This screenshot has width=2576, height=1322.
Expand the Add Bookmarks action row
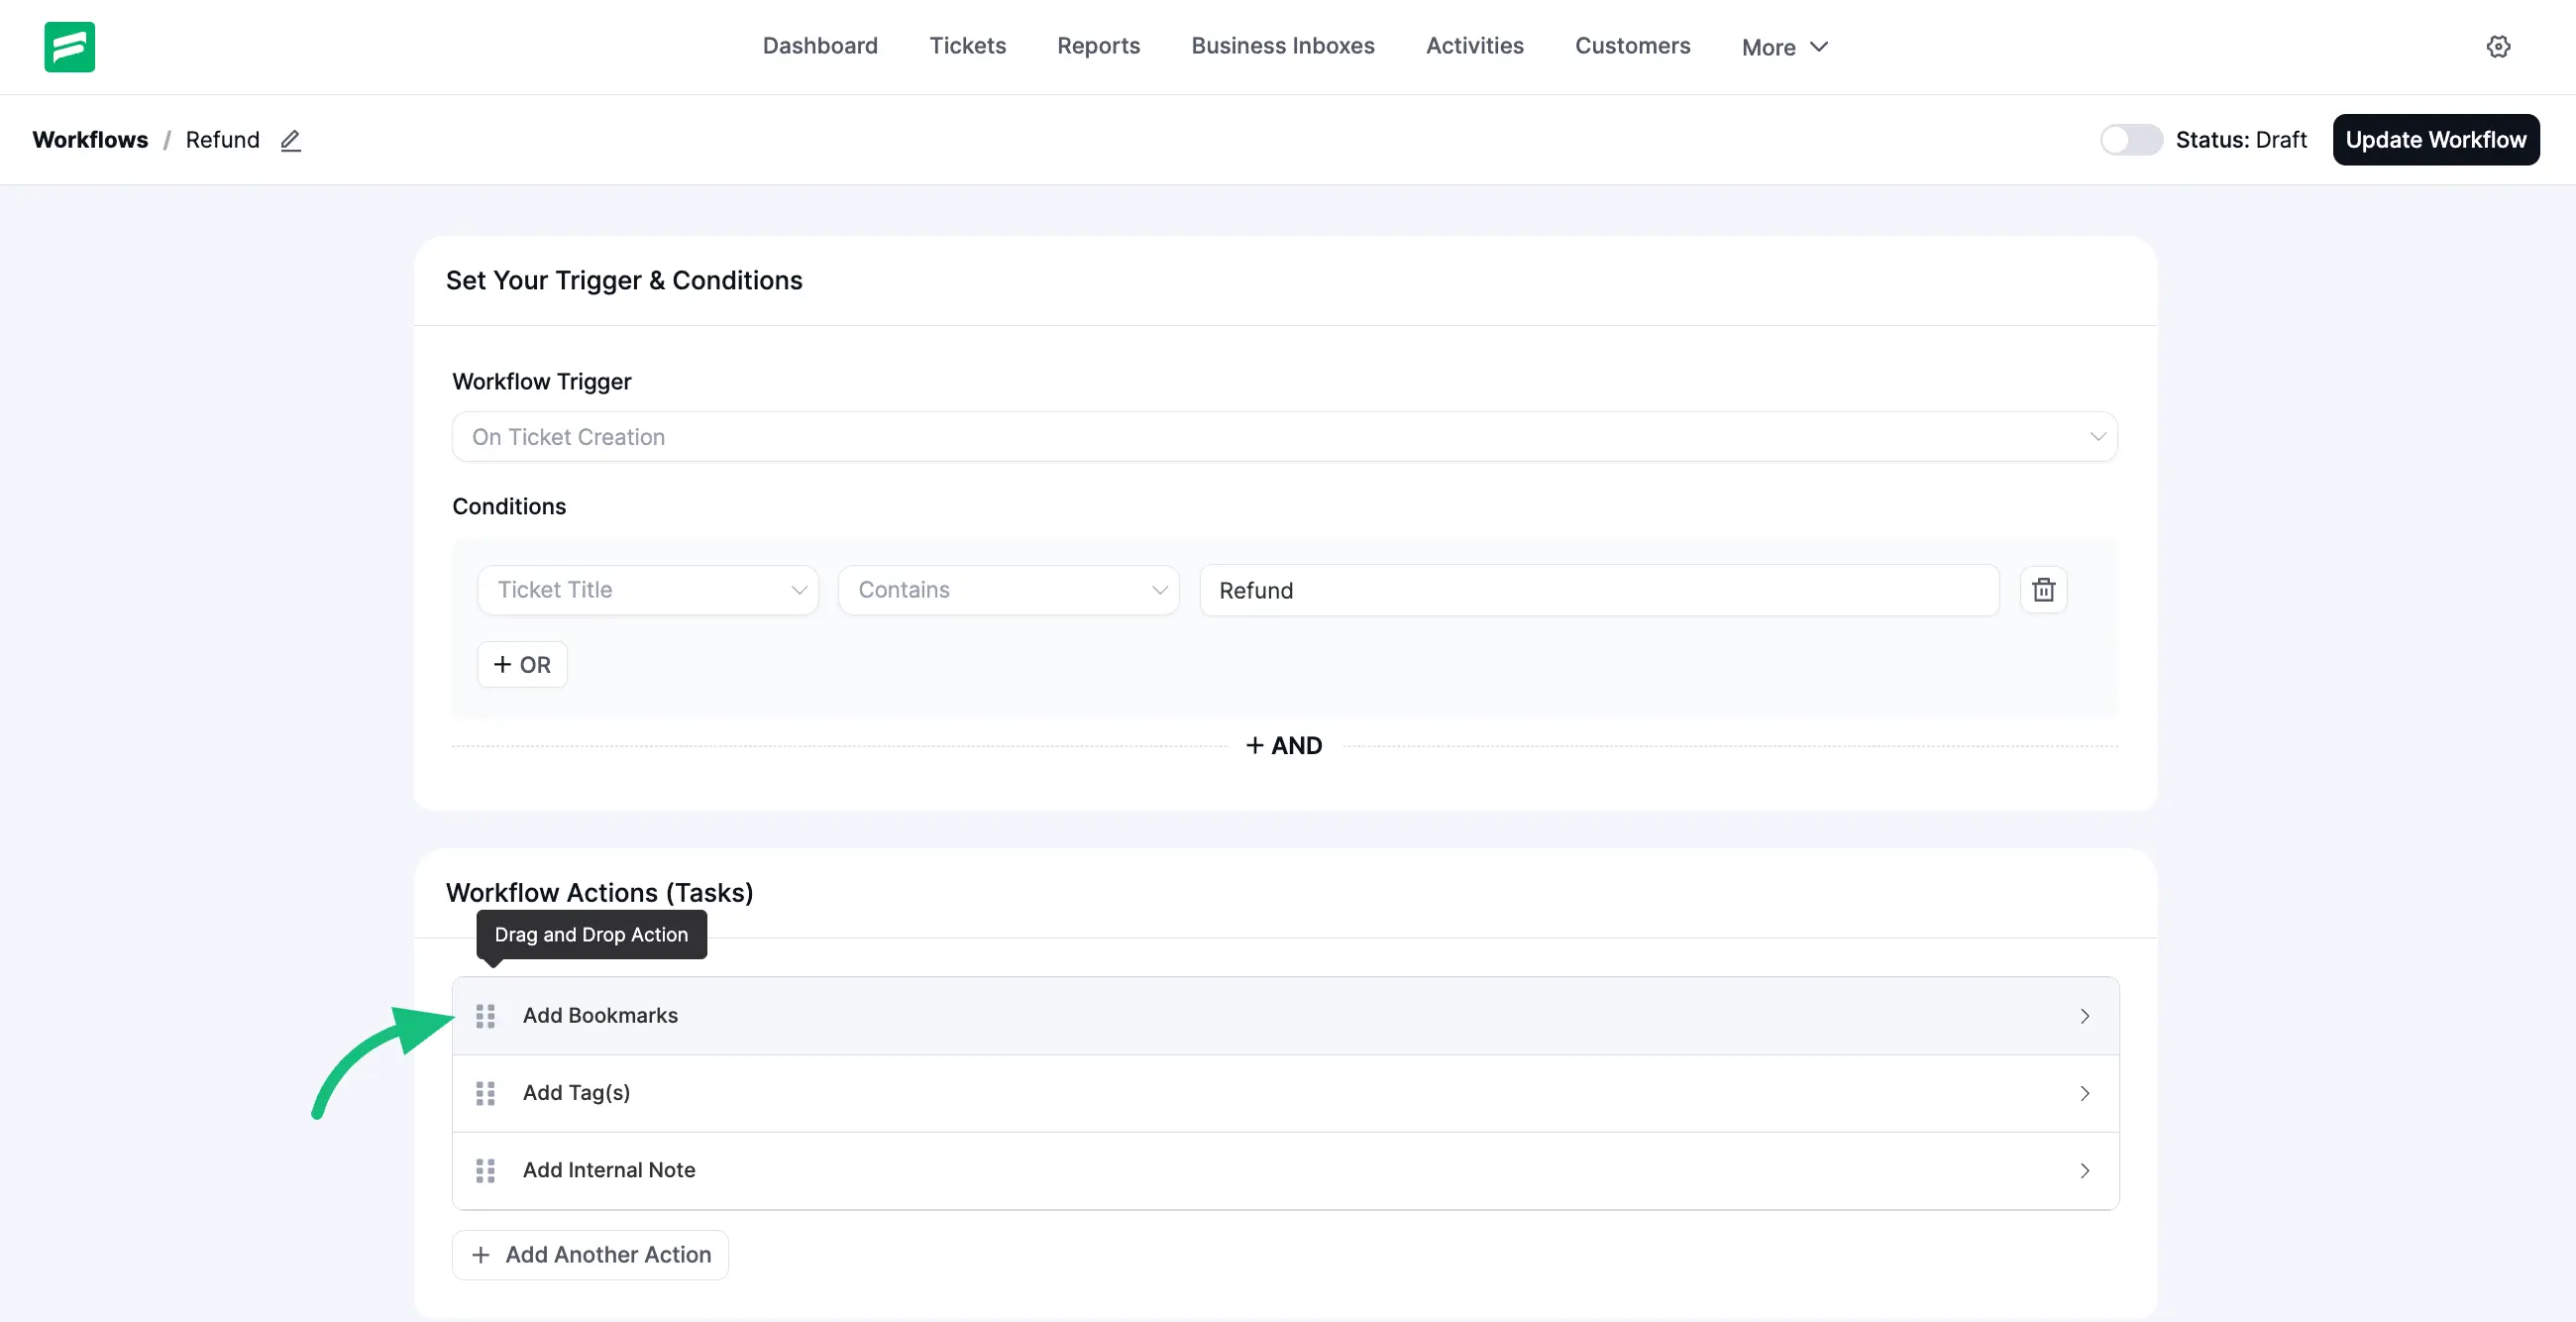pyautogui.click(x=2085, y=1015)
